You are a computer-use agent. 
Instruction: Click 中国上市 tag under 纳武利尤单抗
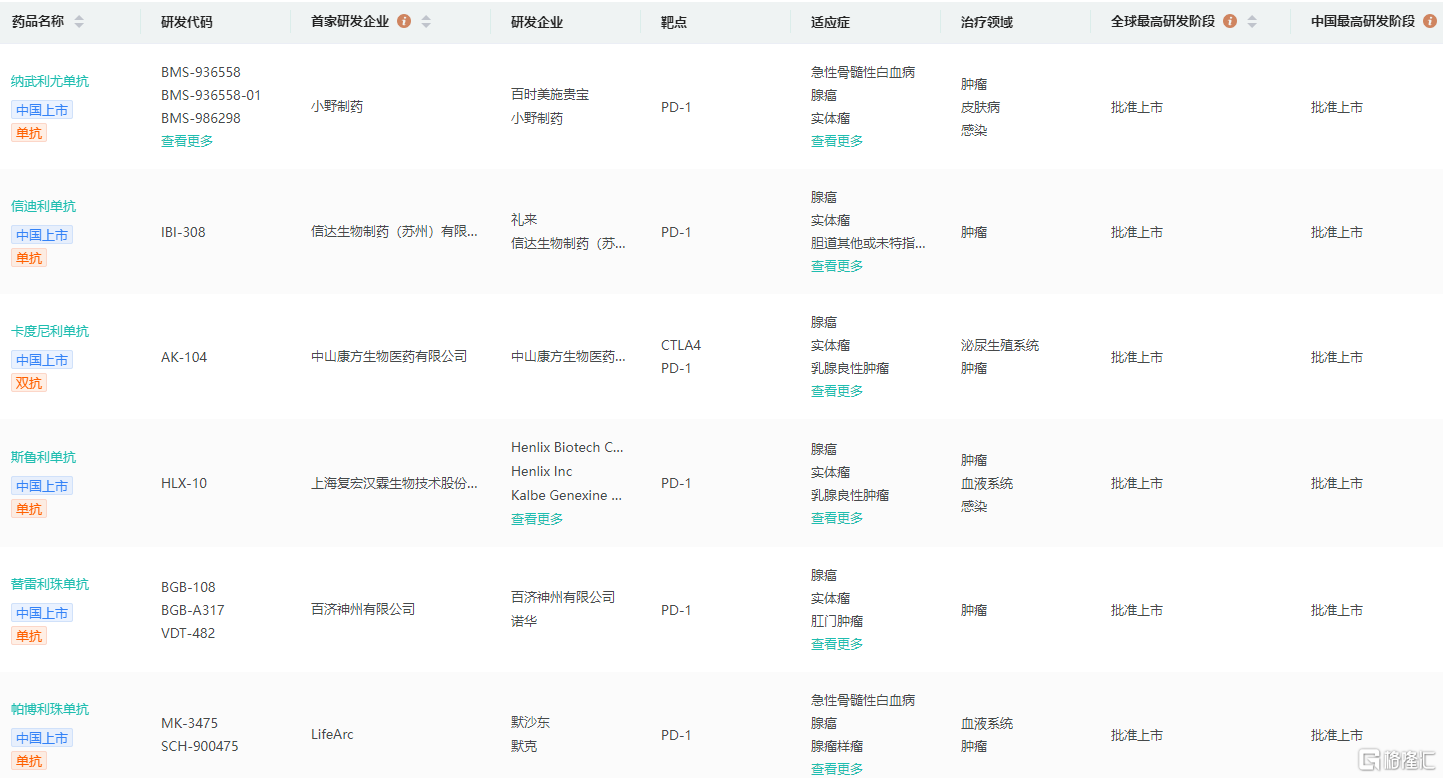[42, 110]
